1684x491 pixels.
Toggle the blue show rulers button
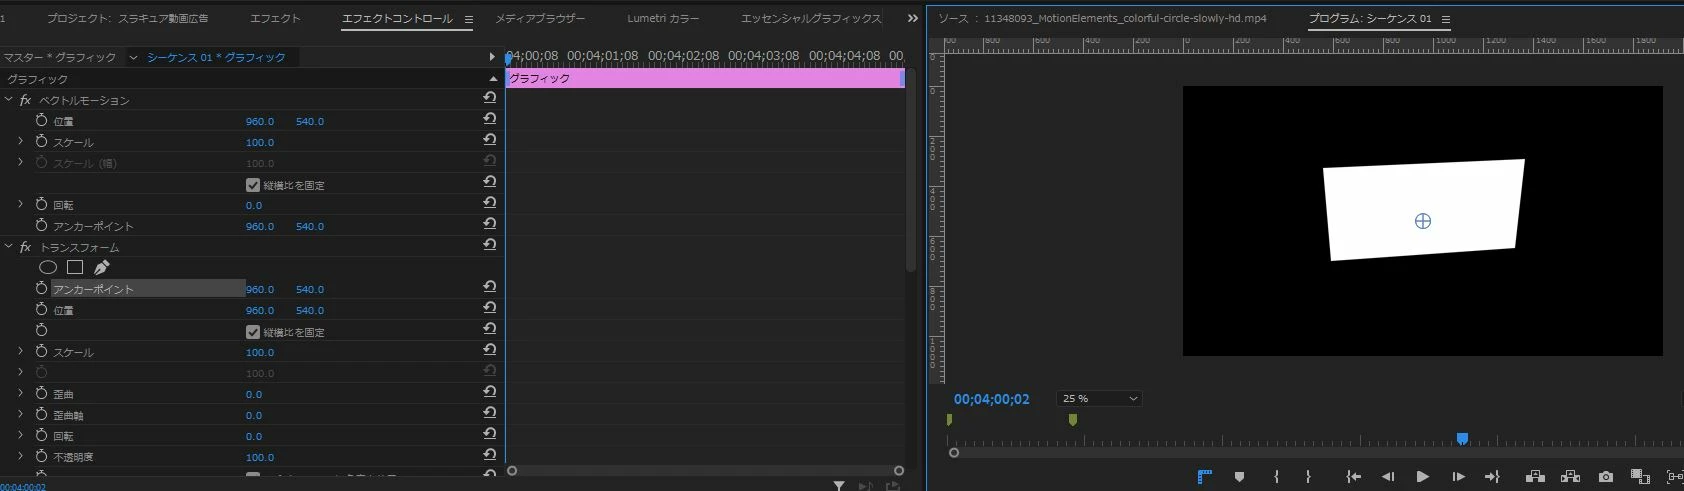[1204, 477]
